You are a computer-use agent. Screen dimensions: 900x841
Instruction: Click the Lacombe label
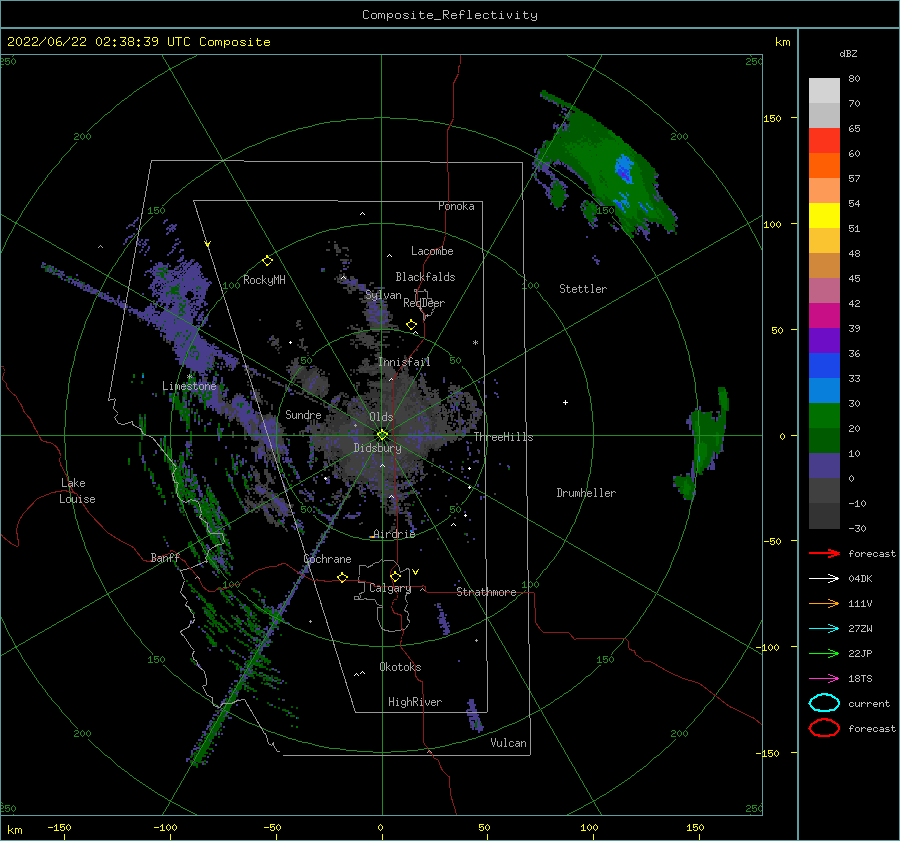point(432,251)
